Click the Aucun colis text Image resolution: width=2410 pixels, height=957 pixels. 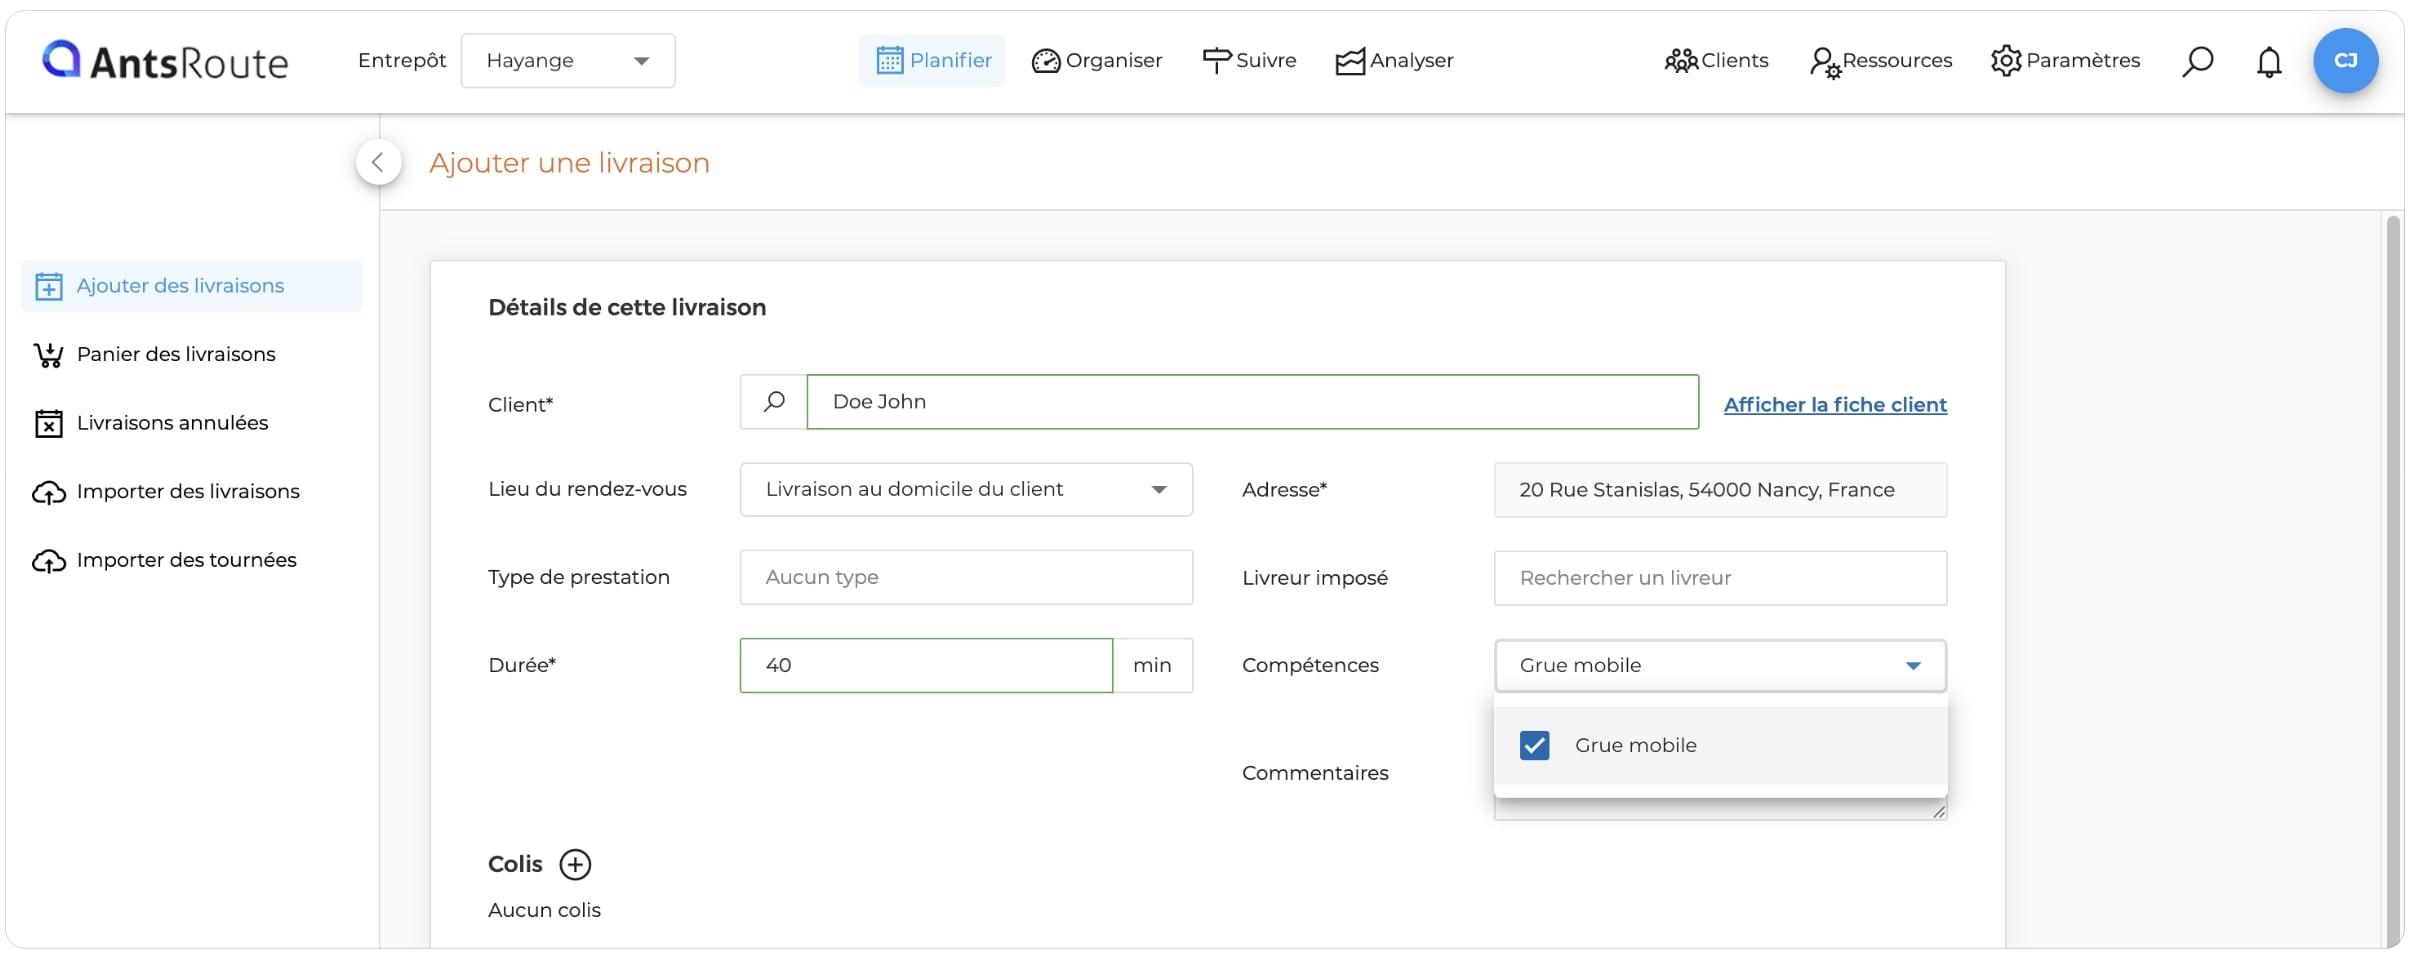coord(544,911)
